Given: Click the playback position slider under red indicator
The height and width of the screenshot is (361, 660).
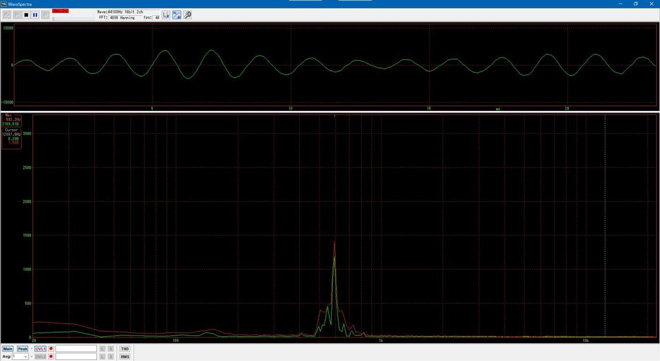Looking at the screenshot, I should pyautogui.click(x=73, y=18).
